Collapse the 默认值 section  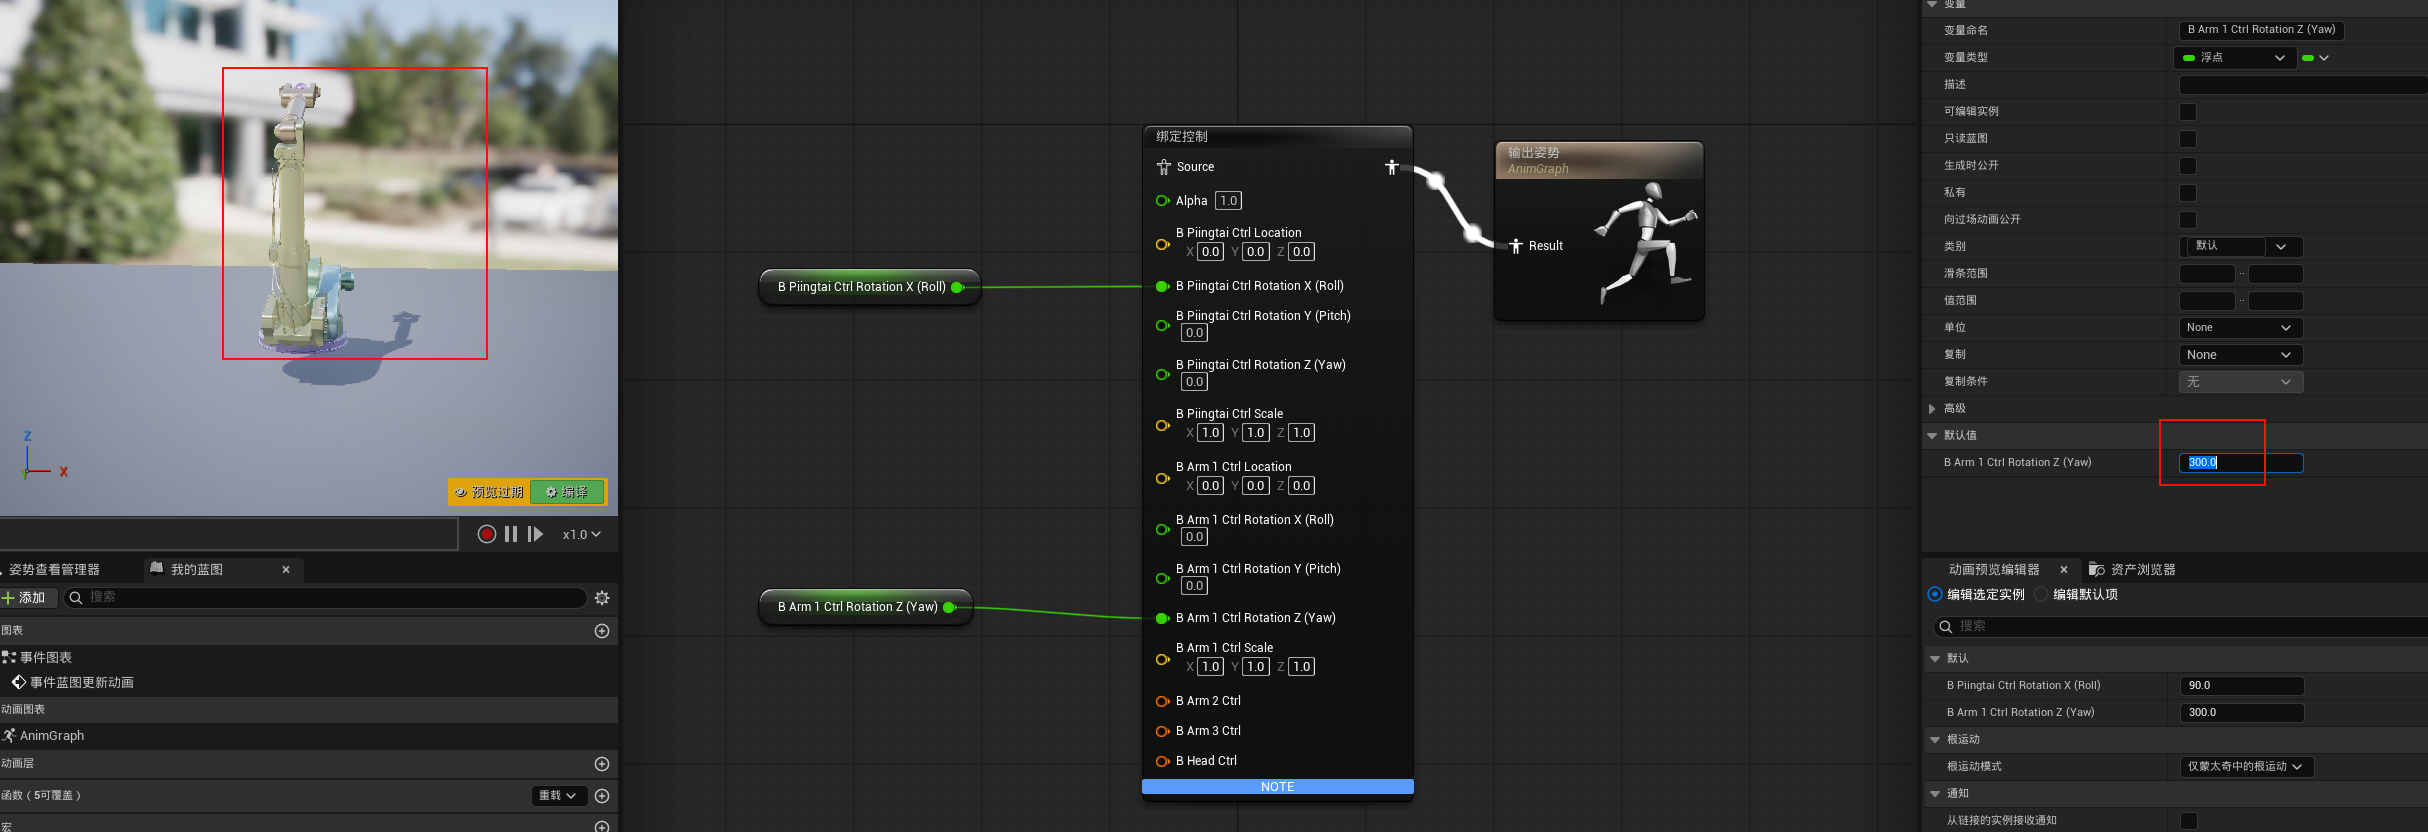[1932, 435]
